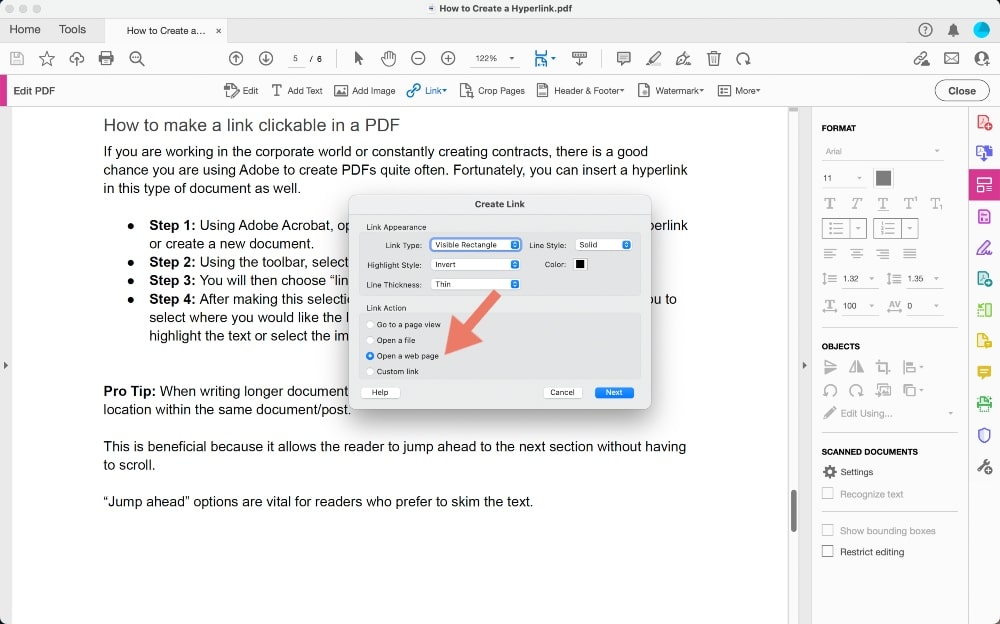
Task: Select the Hand pan tool
Action: 388,58
